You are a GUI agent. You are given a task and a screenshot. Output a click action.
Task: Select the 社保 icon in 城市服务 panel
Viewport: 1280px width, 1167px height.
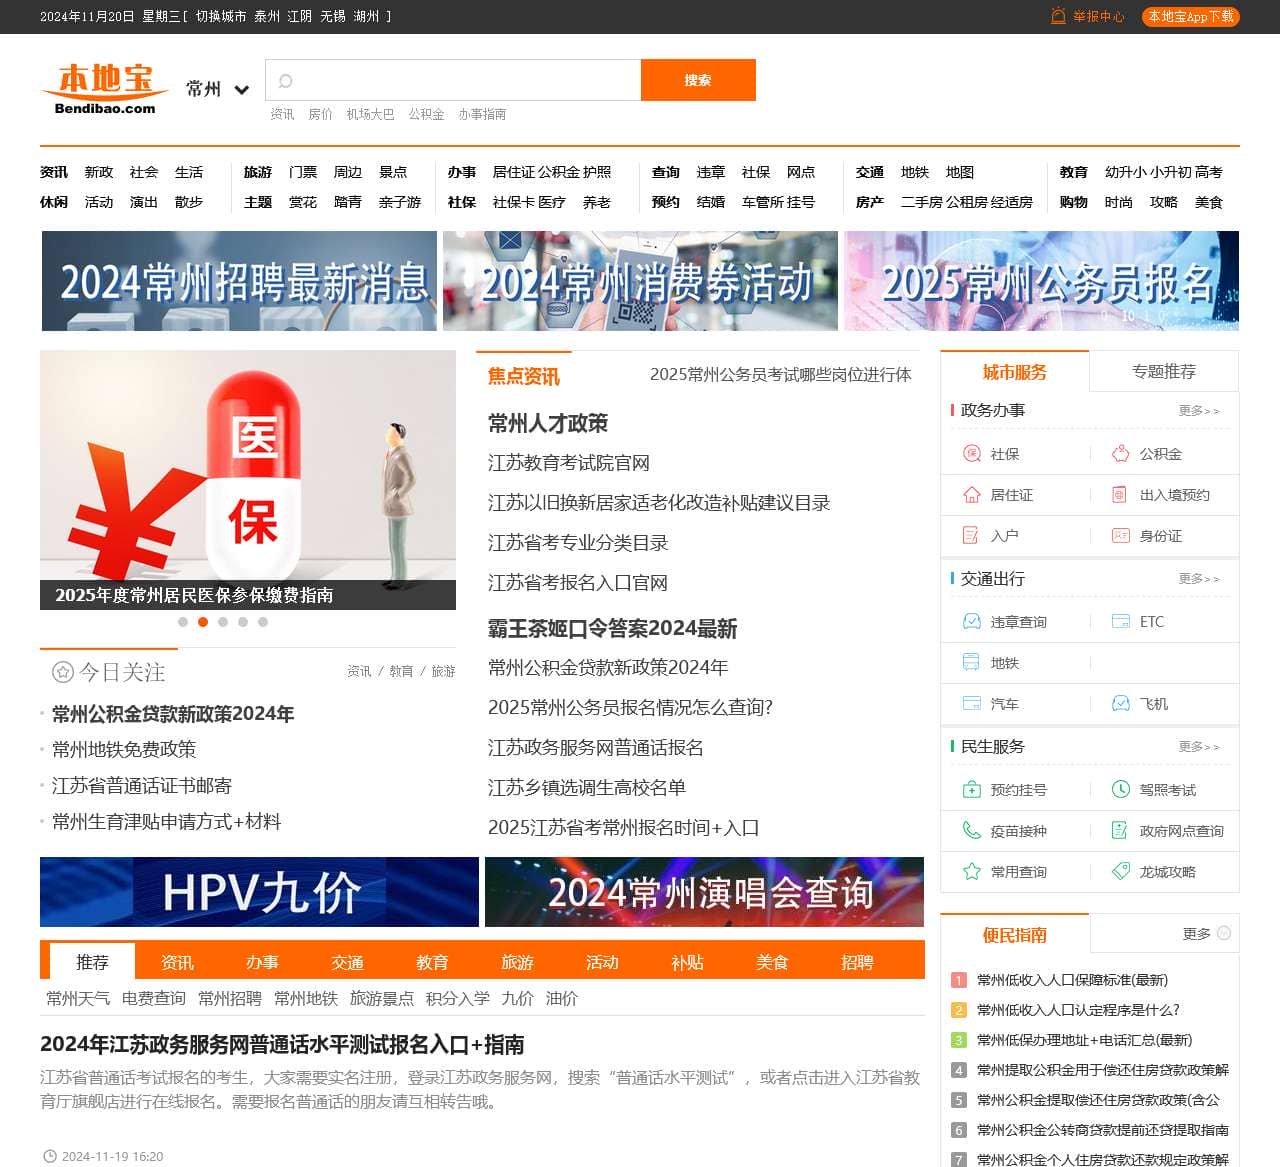pyautogui.click(x=970, y=454)
